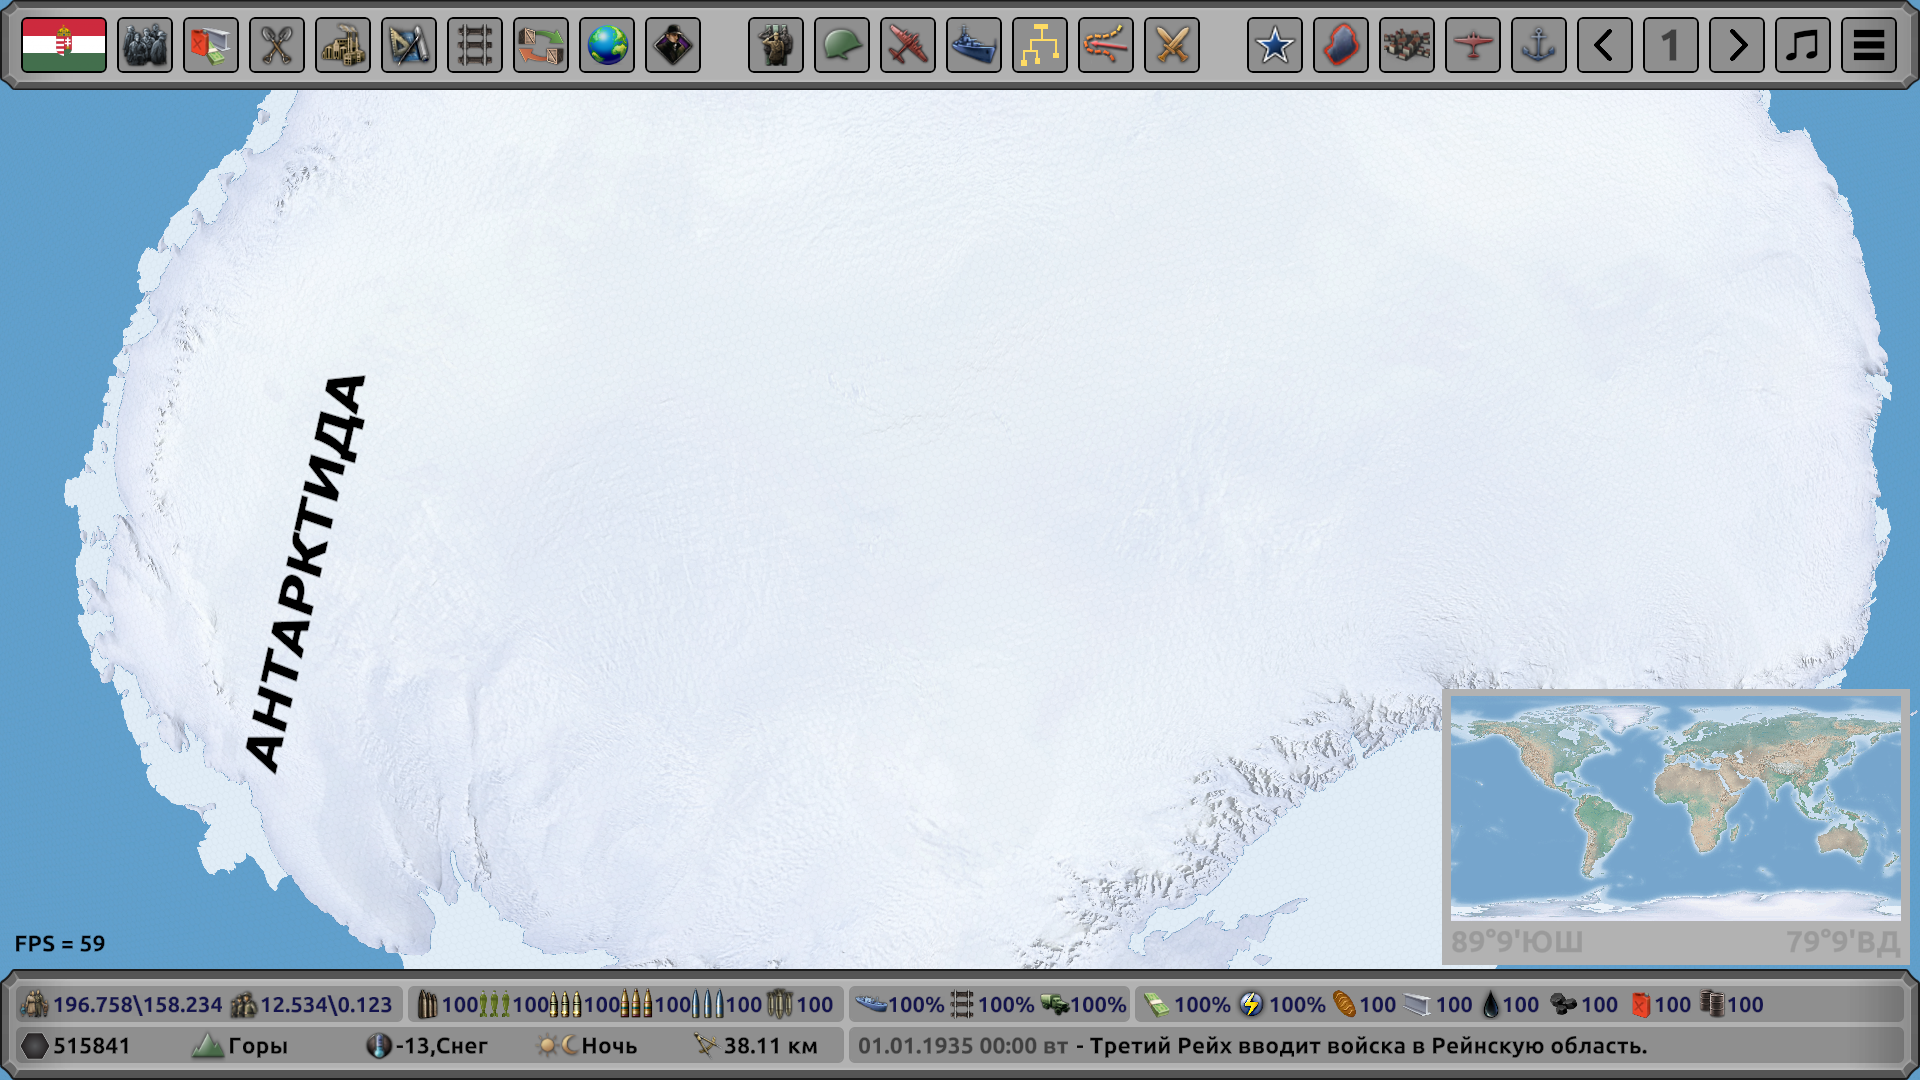The height and width of the screenshot is (1080, 1920).
Task: Open the hamburger main menu
Action: [x=1869, y=45]
